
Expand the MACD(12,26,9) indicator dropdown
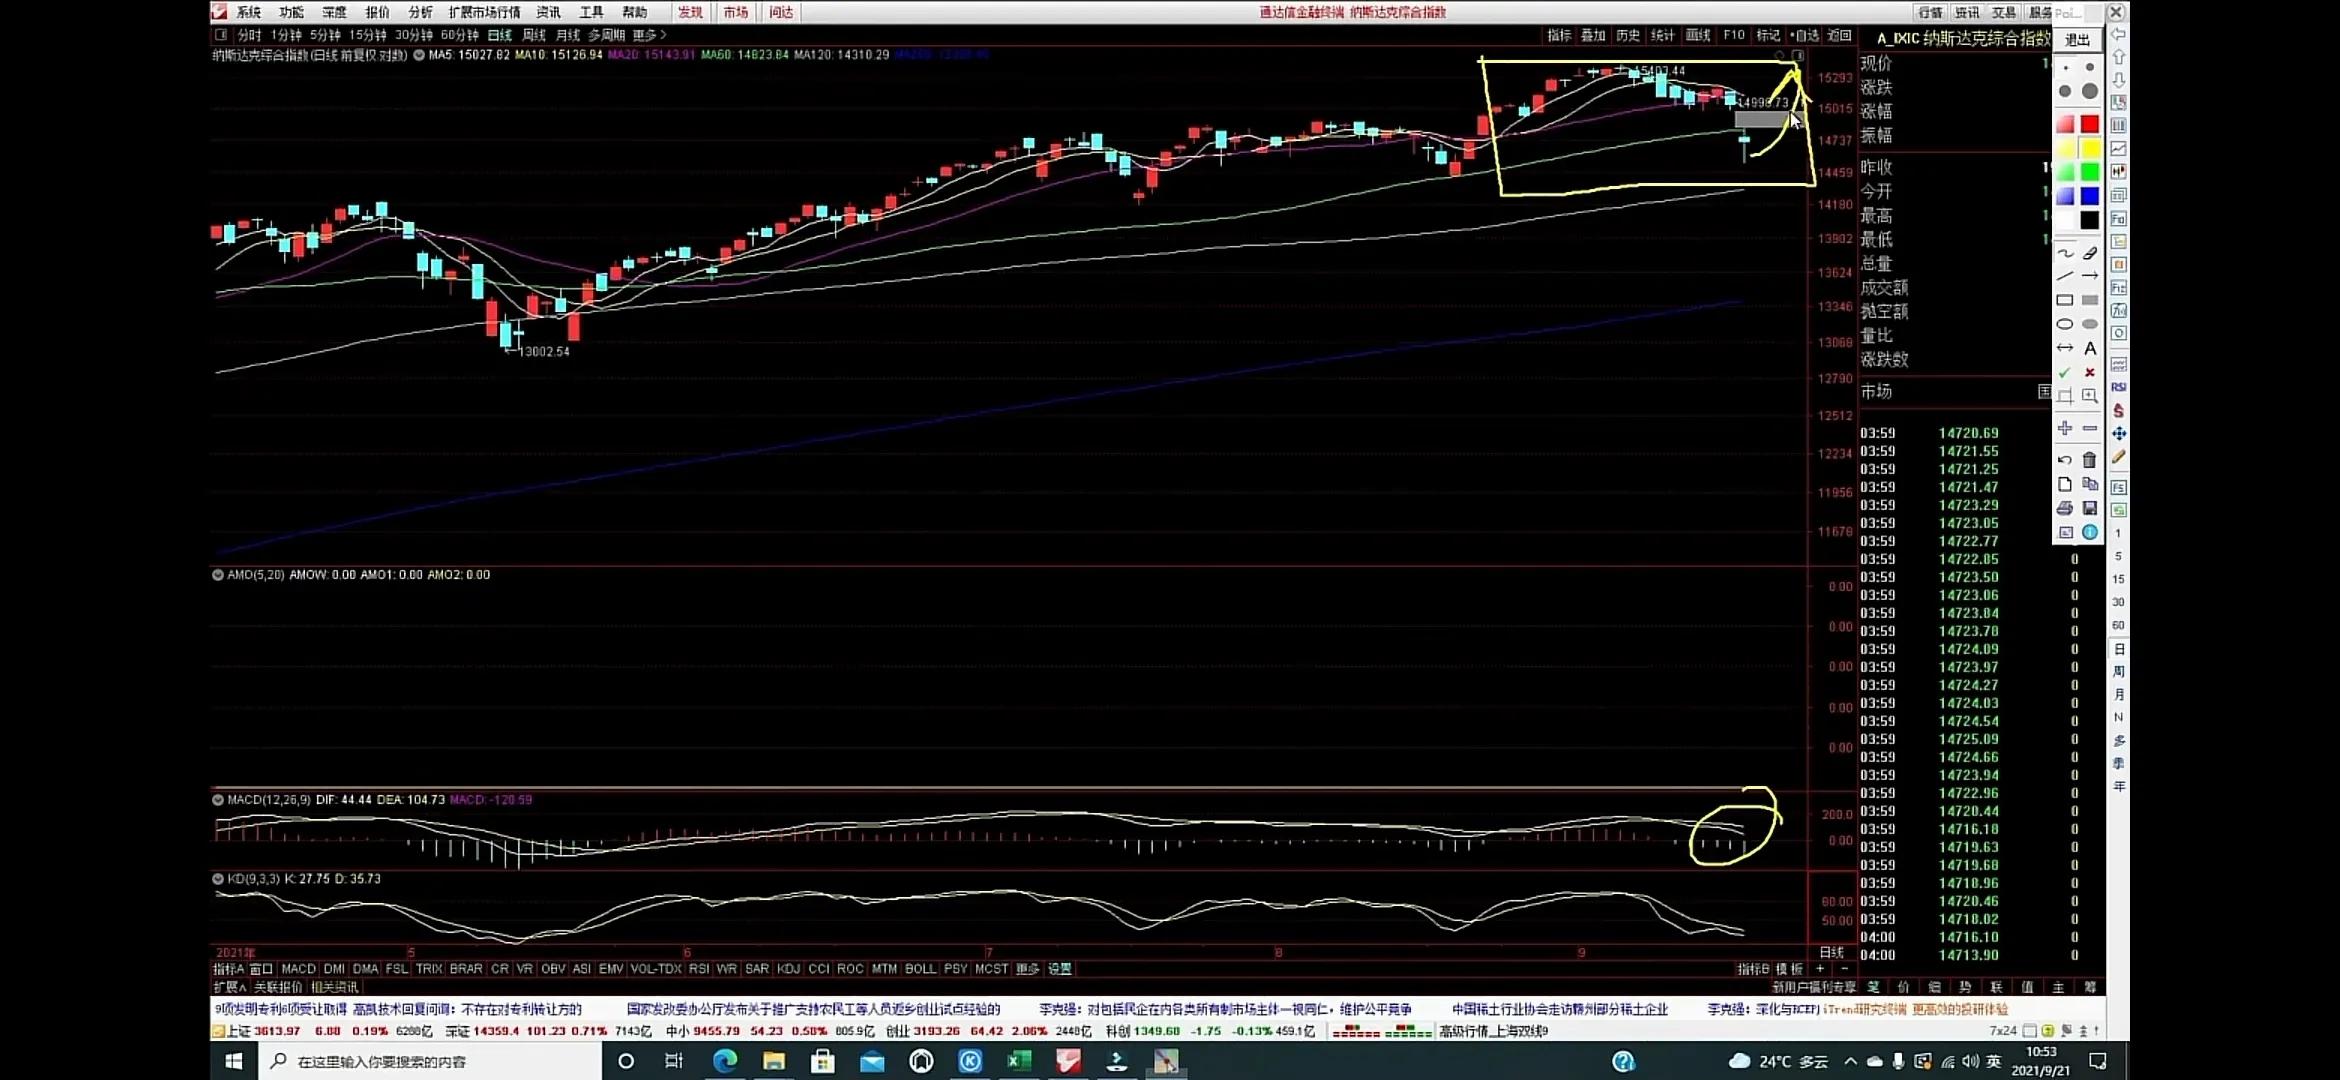(218, 800)
